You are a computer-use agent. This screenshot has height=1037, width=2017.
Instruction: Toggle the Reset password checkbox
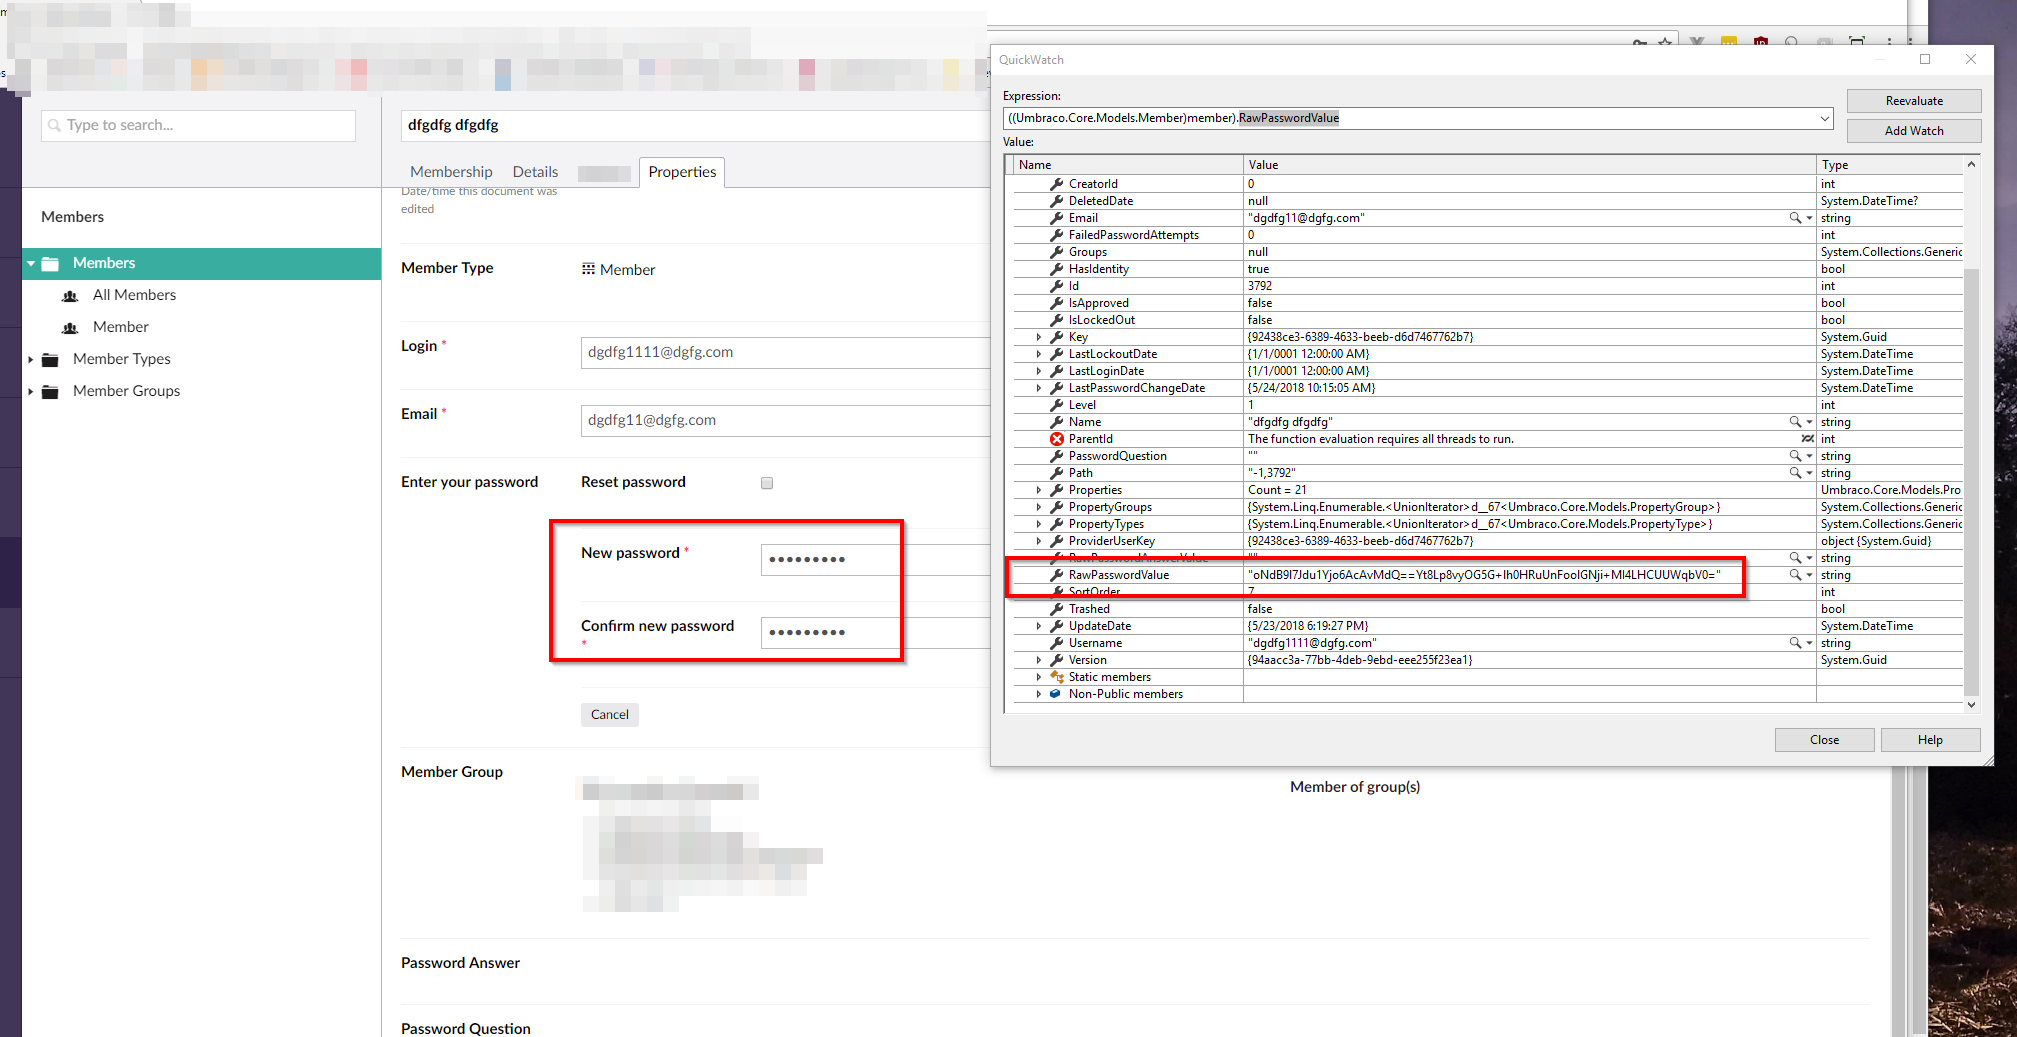click(x=767, y=483)
